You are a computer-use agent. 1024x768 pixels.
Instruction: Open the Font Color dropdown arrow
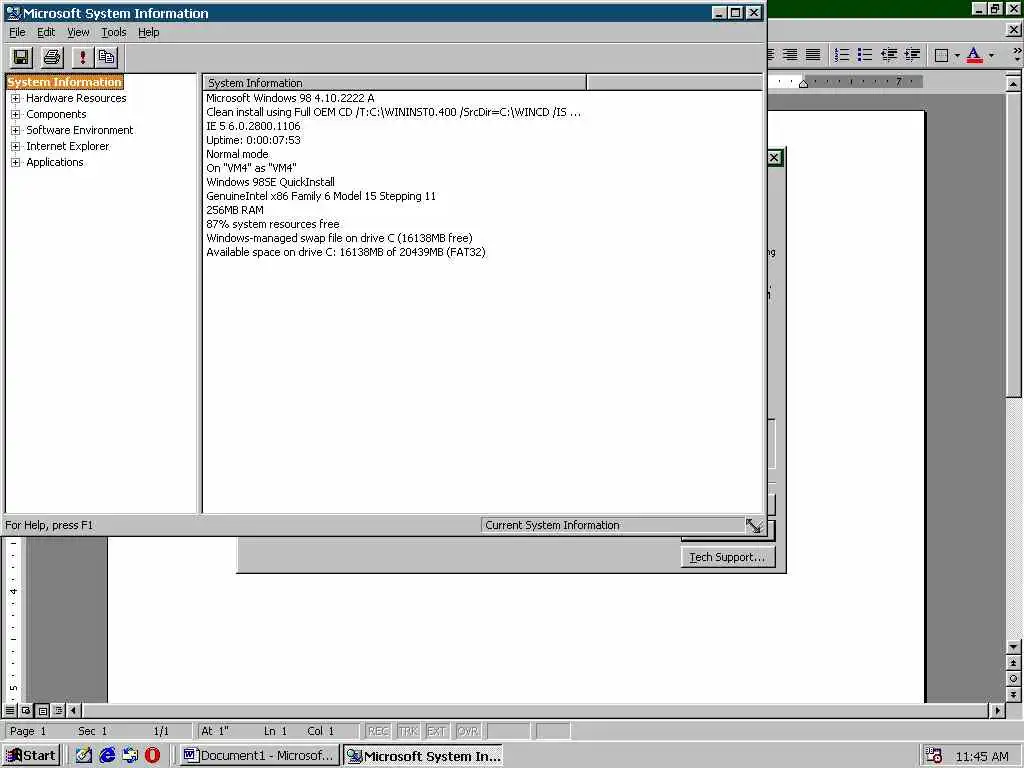991,56
